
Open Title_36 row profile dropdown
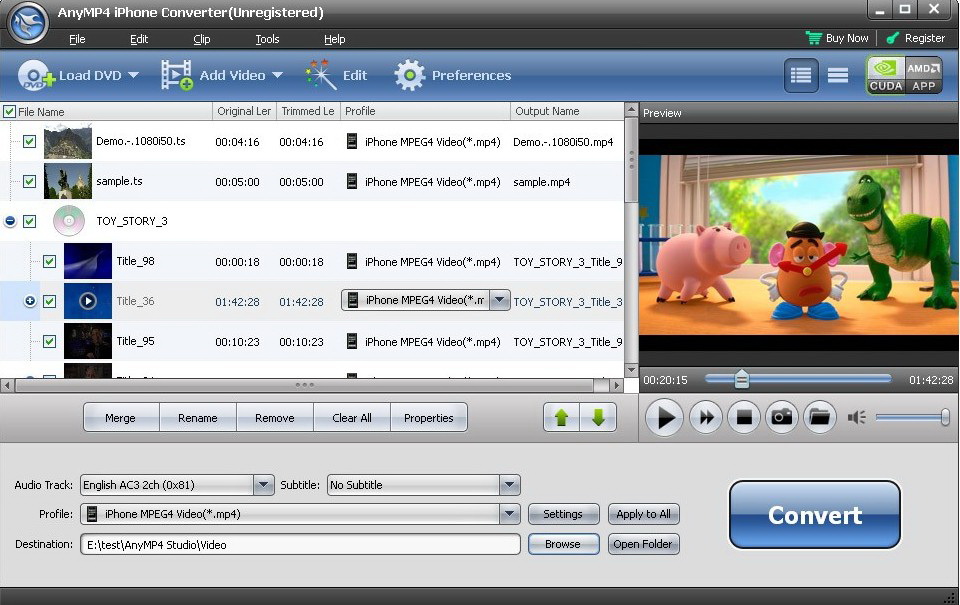(500, 300)
